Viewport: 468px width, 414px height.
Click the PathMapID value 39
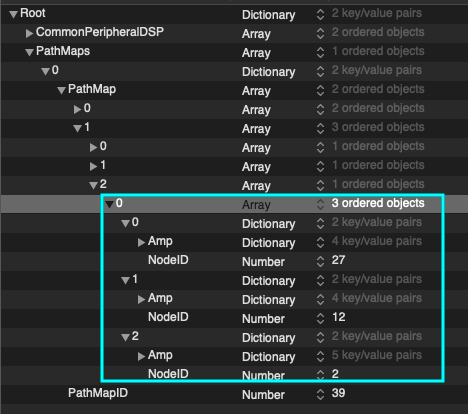(338, 393)
